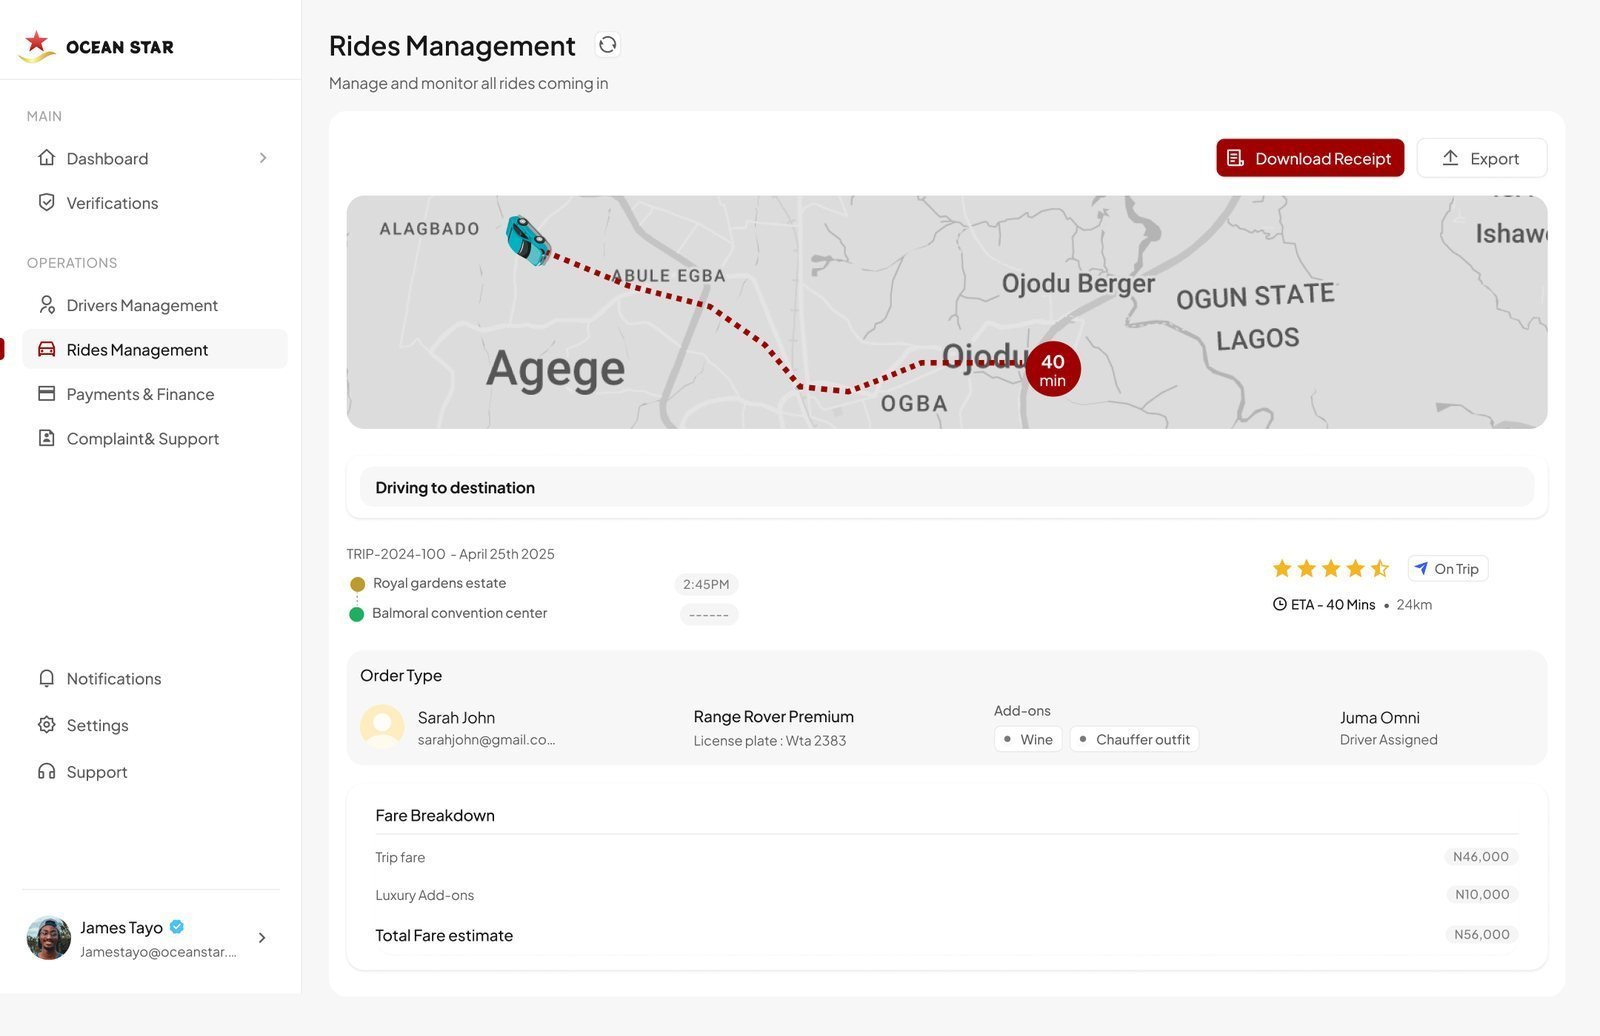Click Balmoral convention center destination

459,613
